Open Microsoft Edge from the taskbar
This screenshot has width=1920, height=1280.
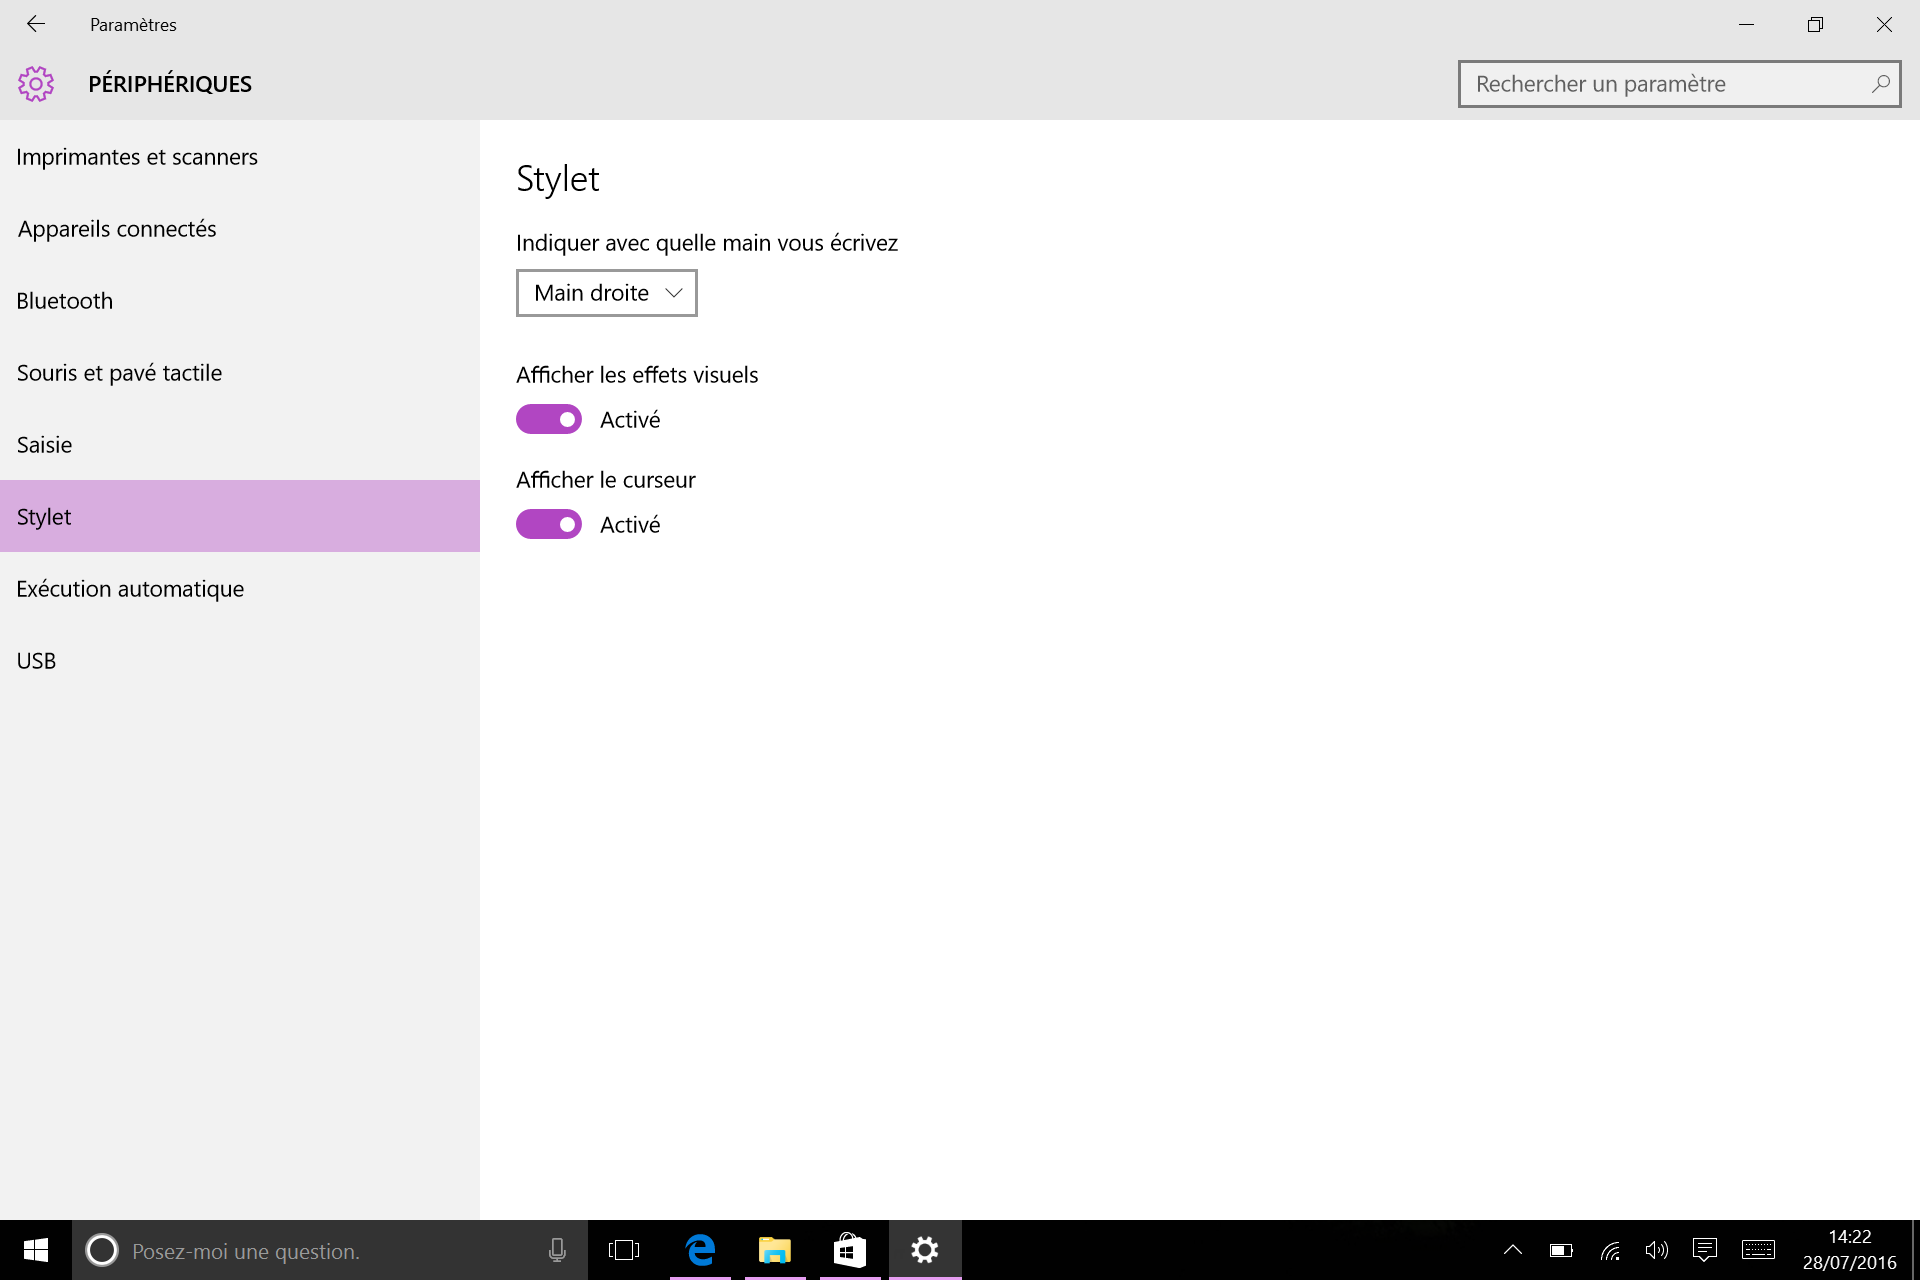[701, 1250]
